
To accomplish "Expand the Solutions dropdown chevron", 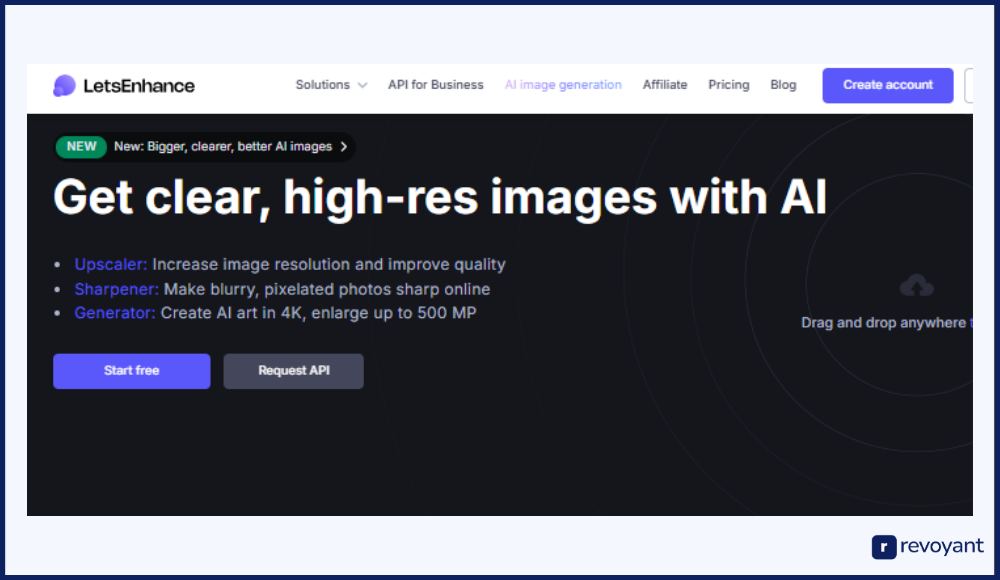I will [x=362, y=86].
